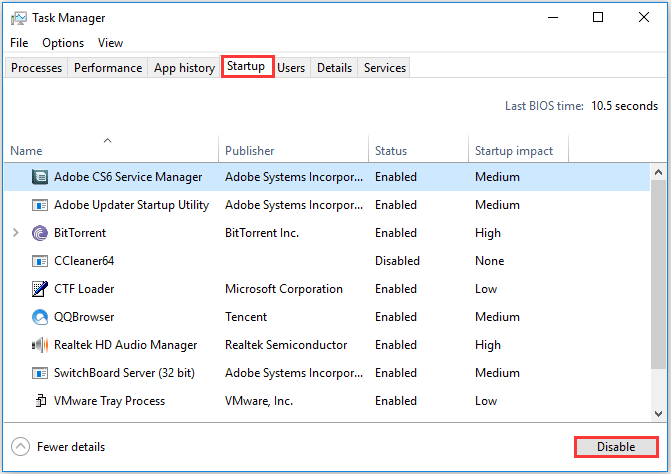
Task: Sort by Publisher column header
Action: tap(294, 150)
